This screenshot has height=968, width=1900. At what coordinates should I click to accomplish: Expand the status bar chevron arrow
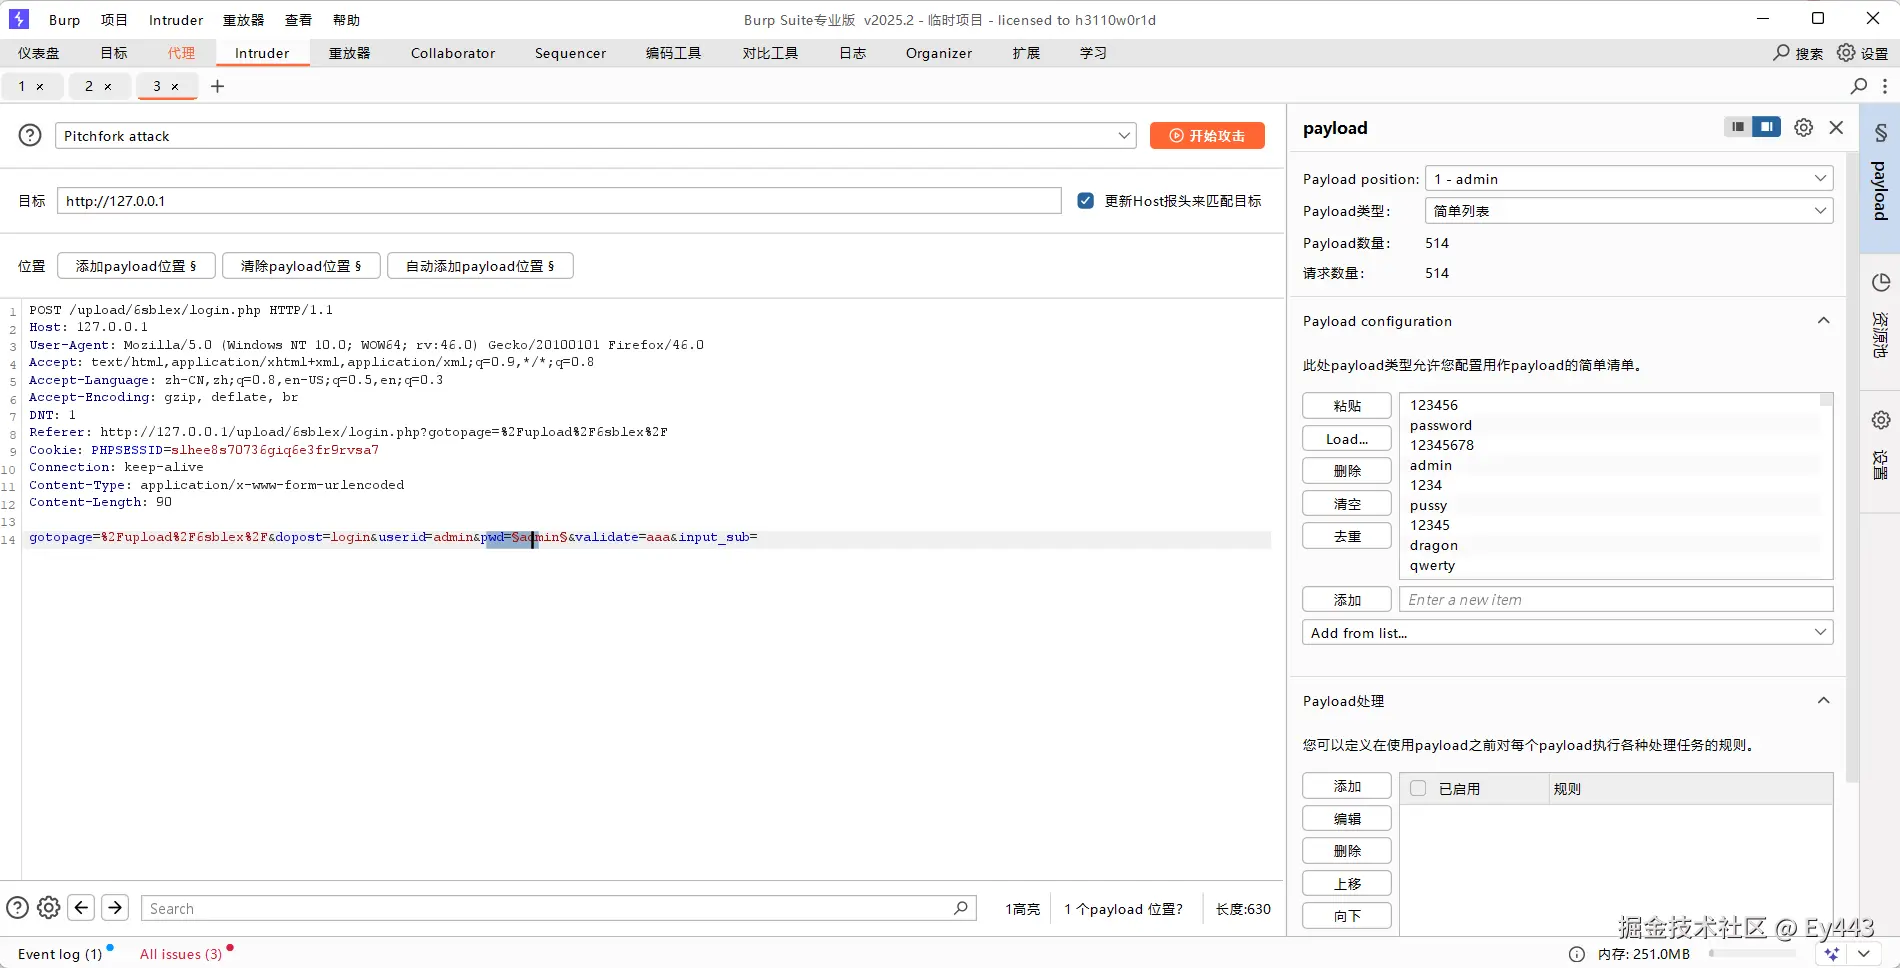point(1864,954)
